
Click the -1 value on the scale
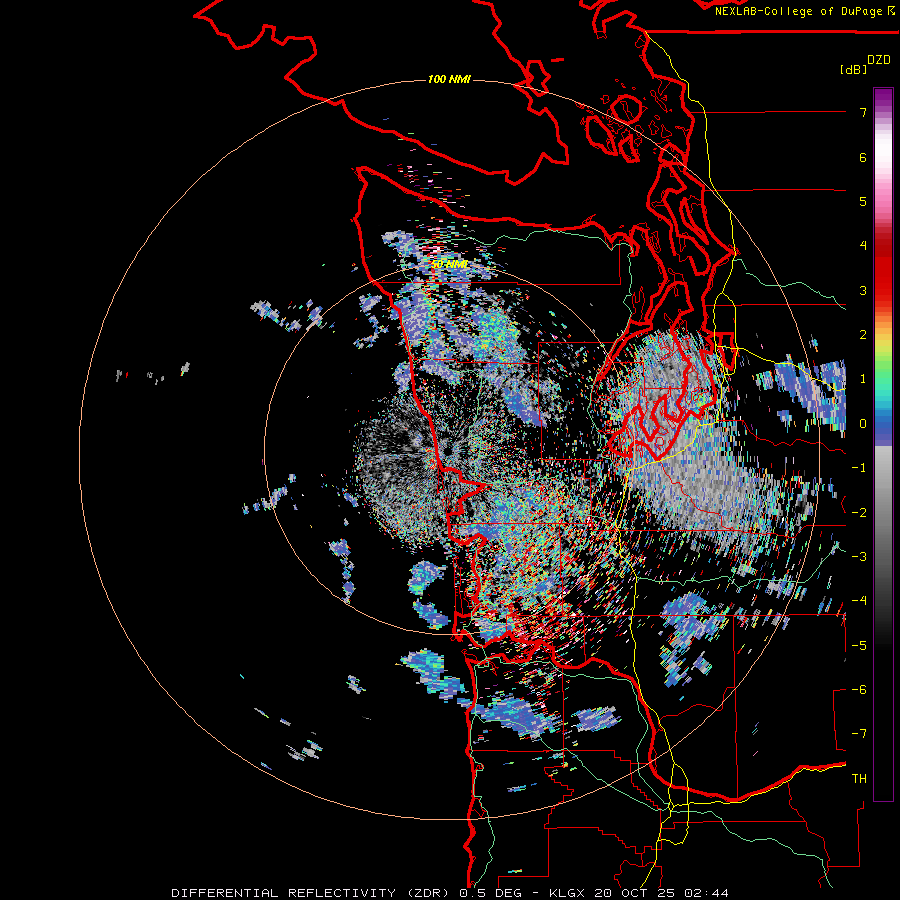859,468
